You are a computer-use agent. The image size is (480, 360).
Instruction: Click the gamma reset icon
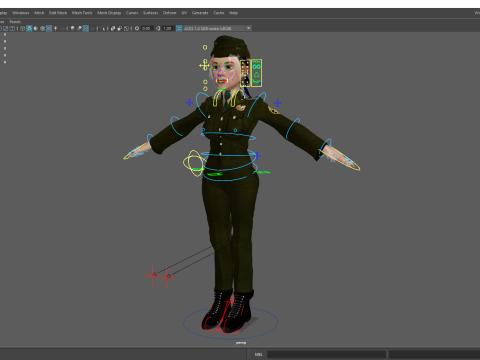158,28
